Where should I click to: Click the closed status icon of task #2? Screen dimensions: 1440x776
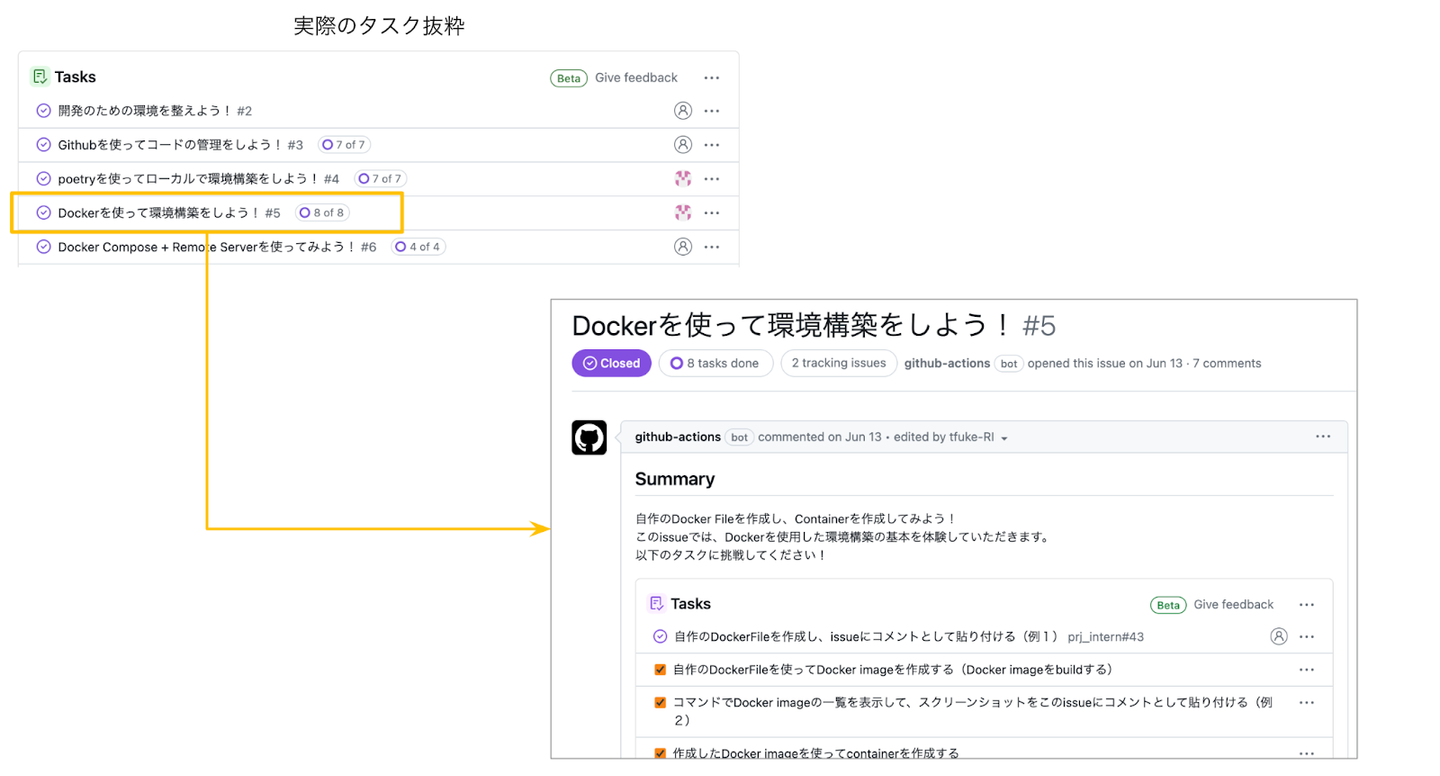[x=43, y=111]
